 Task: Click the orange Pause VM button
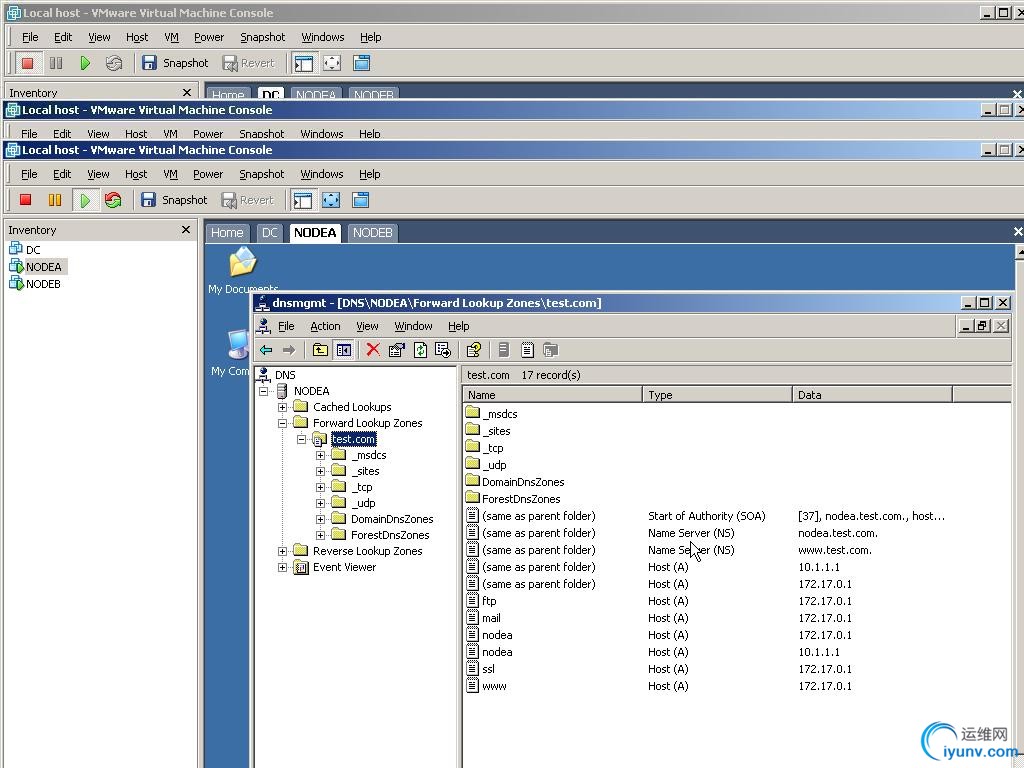coord(55,200)
